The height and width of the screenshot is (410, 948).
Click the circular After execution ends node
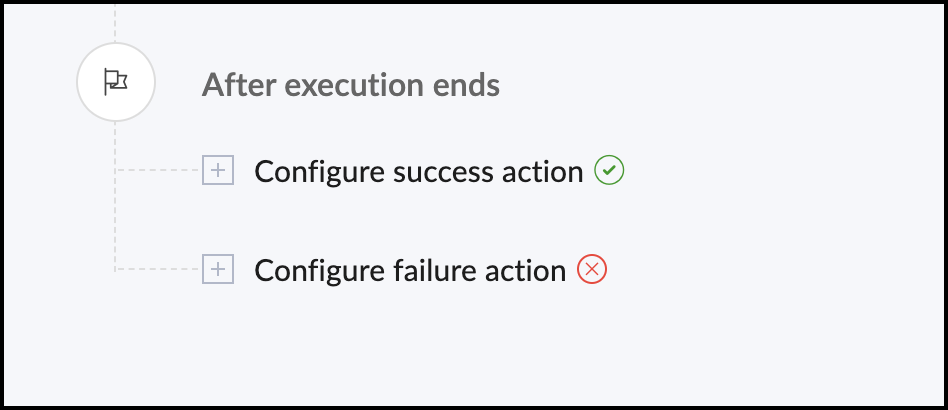click(x=115, y=82)
